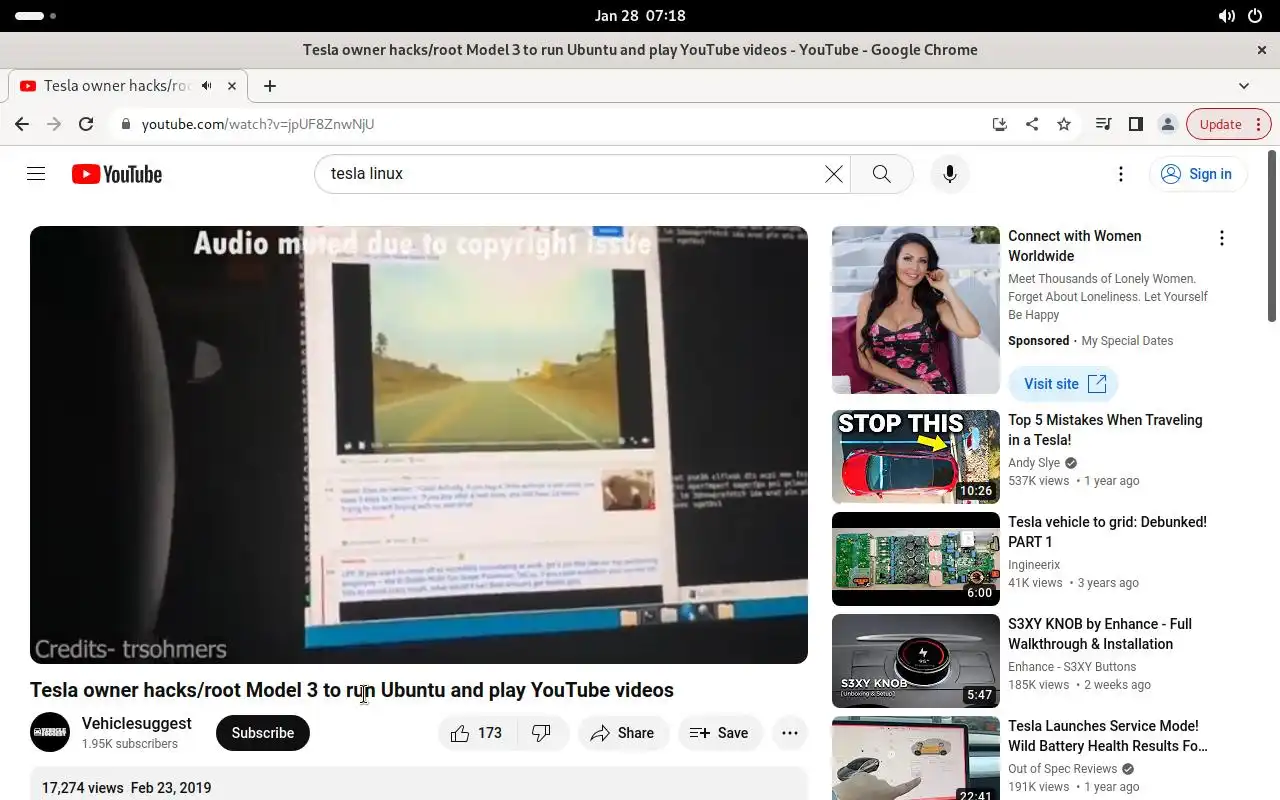Save video to a playlist
Image resolution: width=1280 pixels, height=800 pixels.
pos(720,733)
